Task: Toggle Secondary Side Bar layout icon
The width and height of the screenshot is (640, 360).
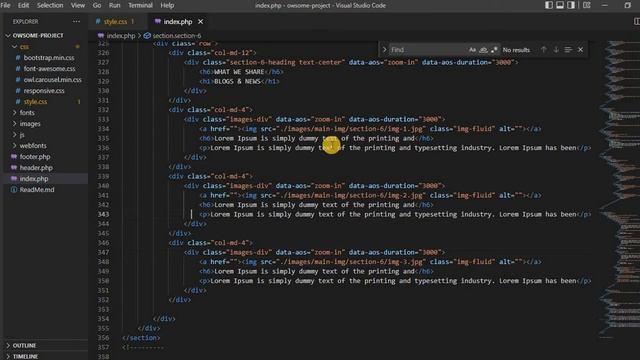Action: pyautogui.click(x=571, y=5)
